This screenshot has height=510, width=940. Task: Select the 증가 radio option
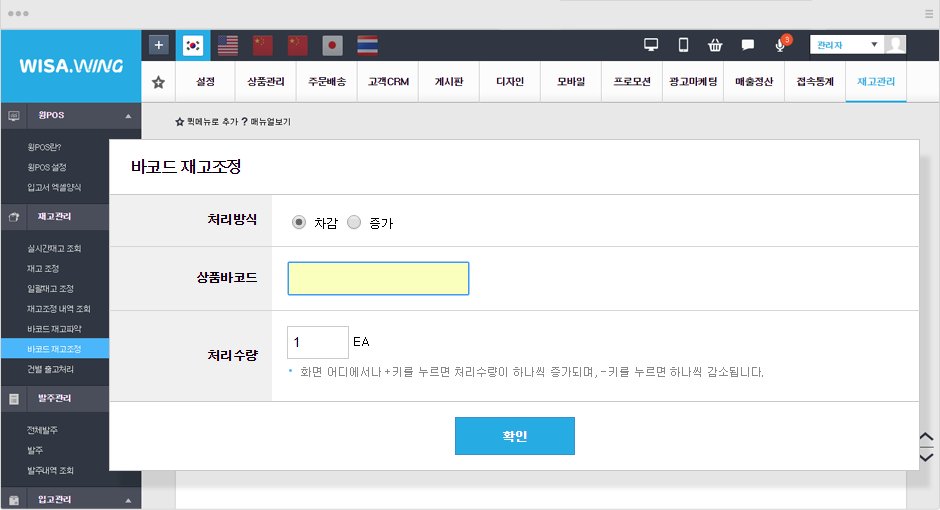click(354, 222)
